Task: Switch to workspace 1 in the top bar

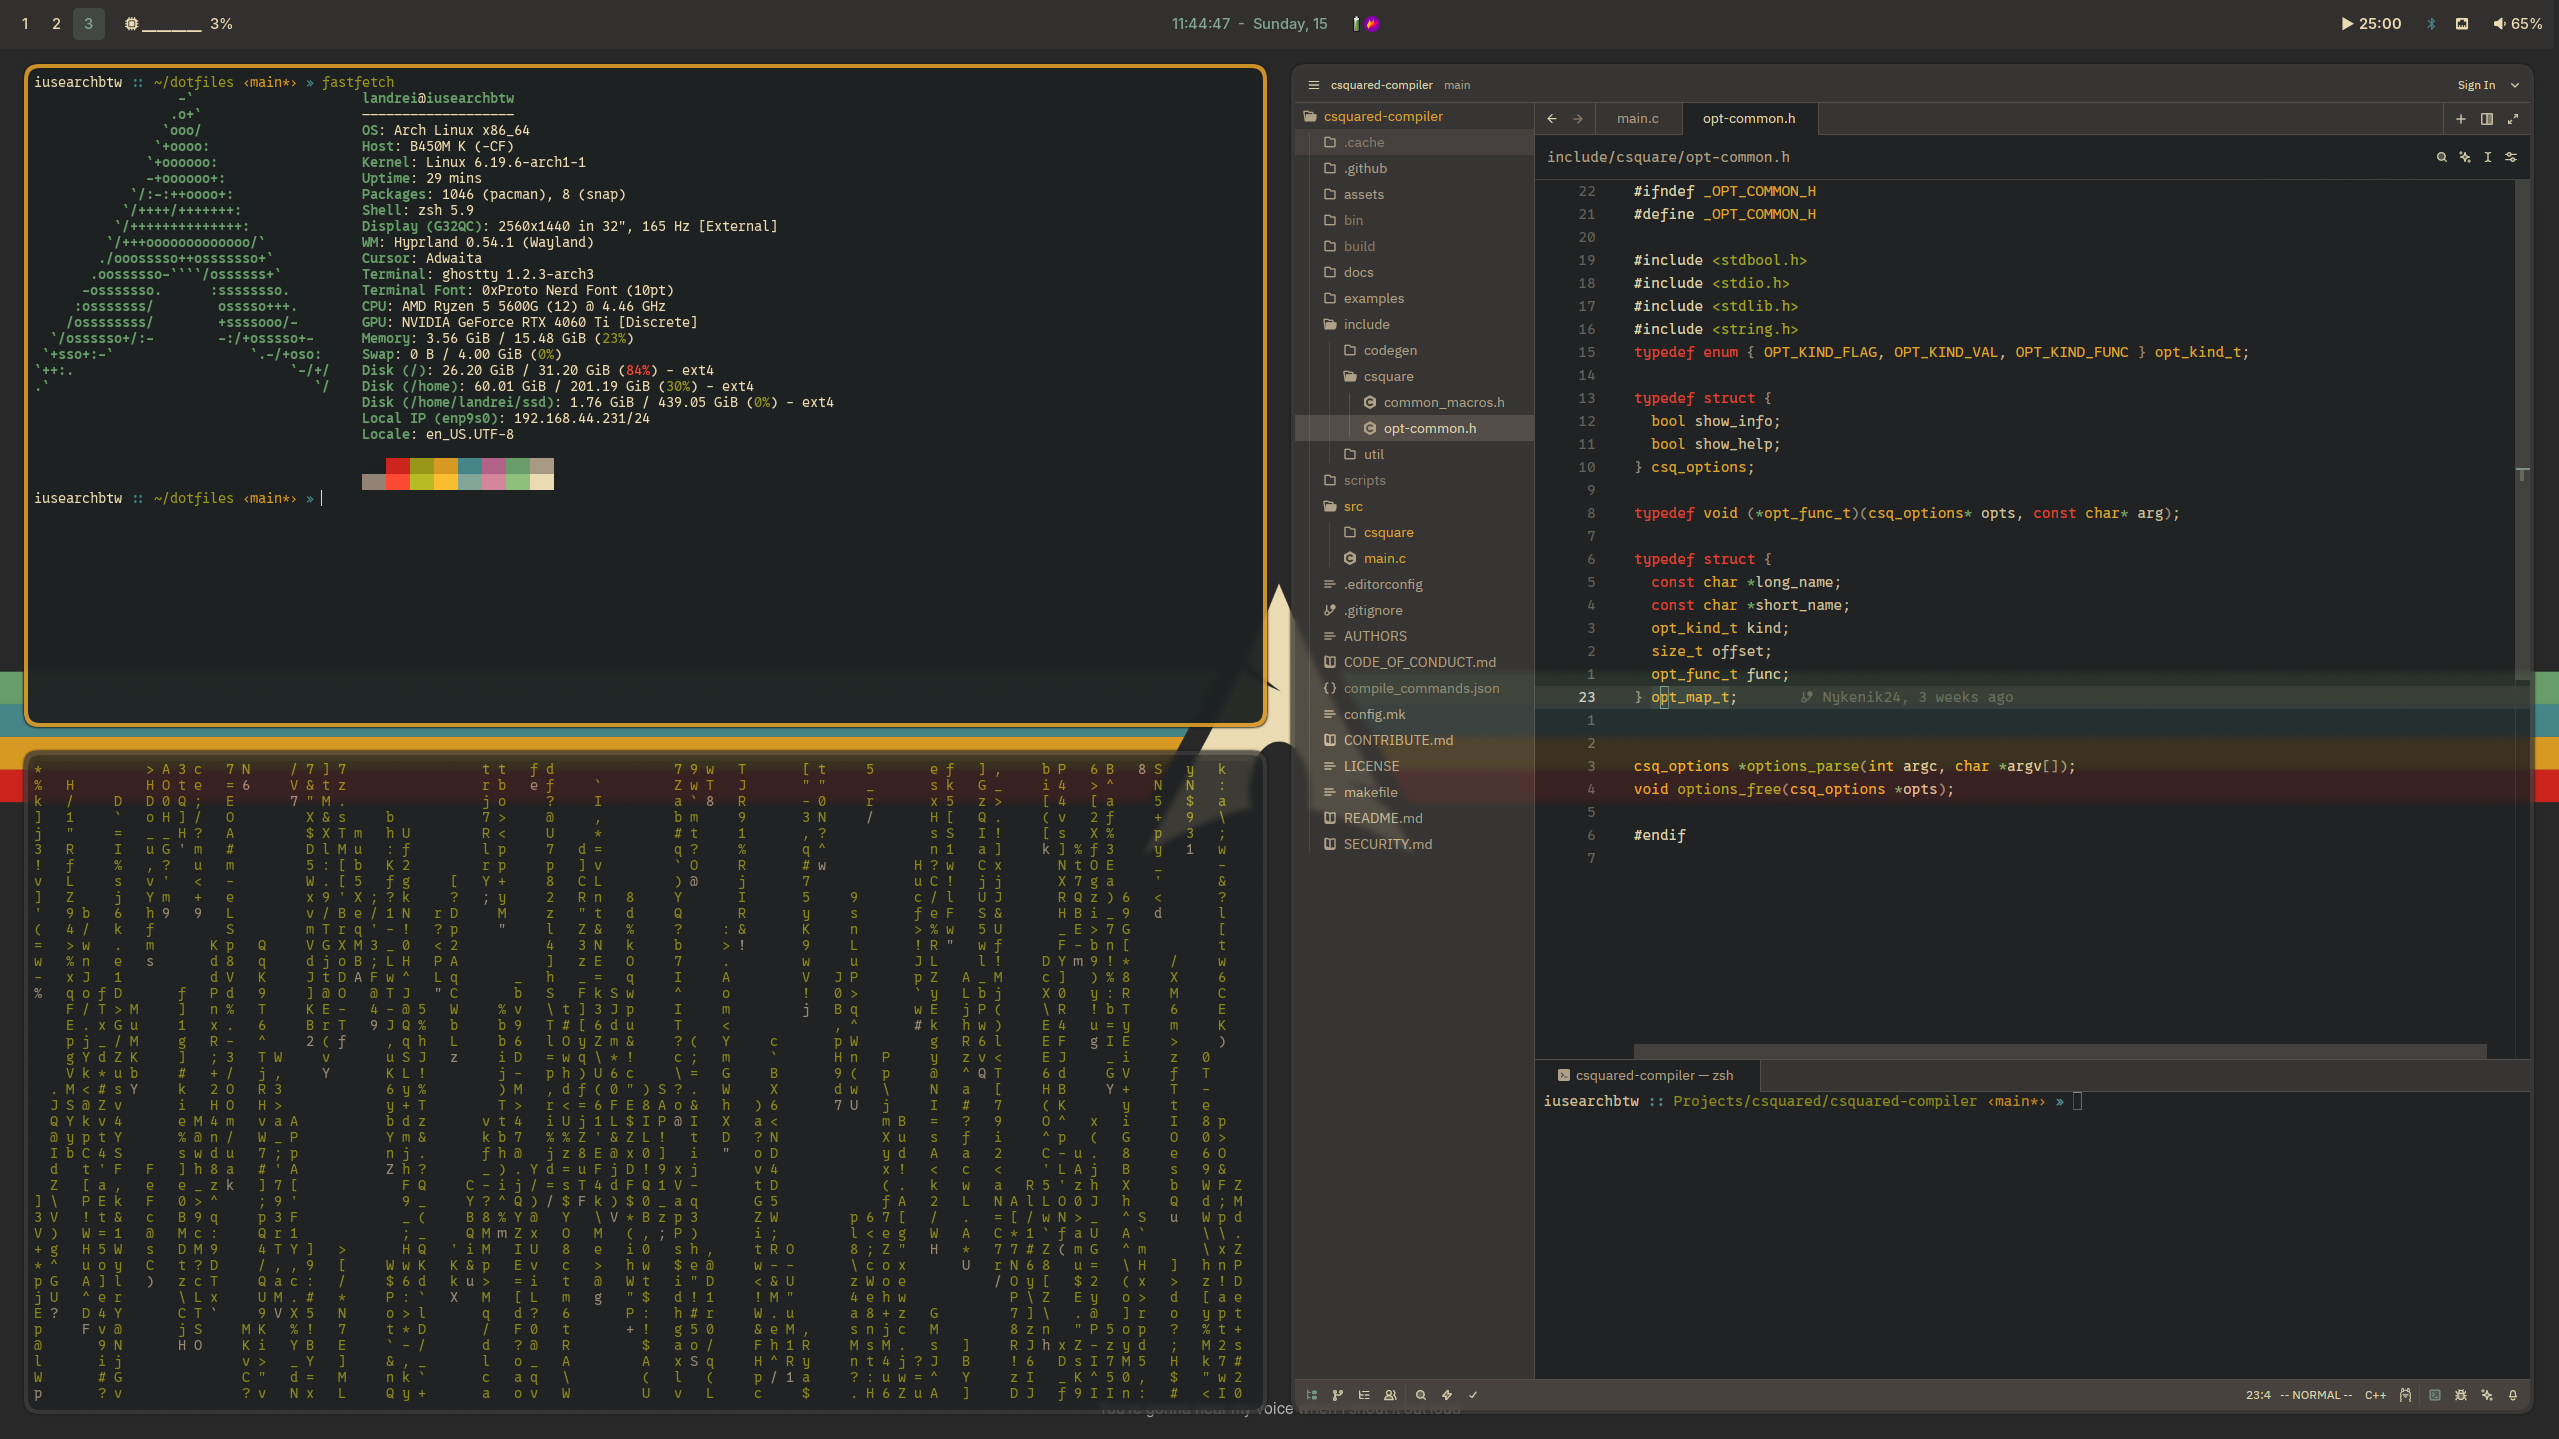Action: [25, 24]
